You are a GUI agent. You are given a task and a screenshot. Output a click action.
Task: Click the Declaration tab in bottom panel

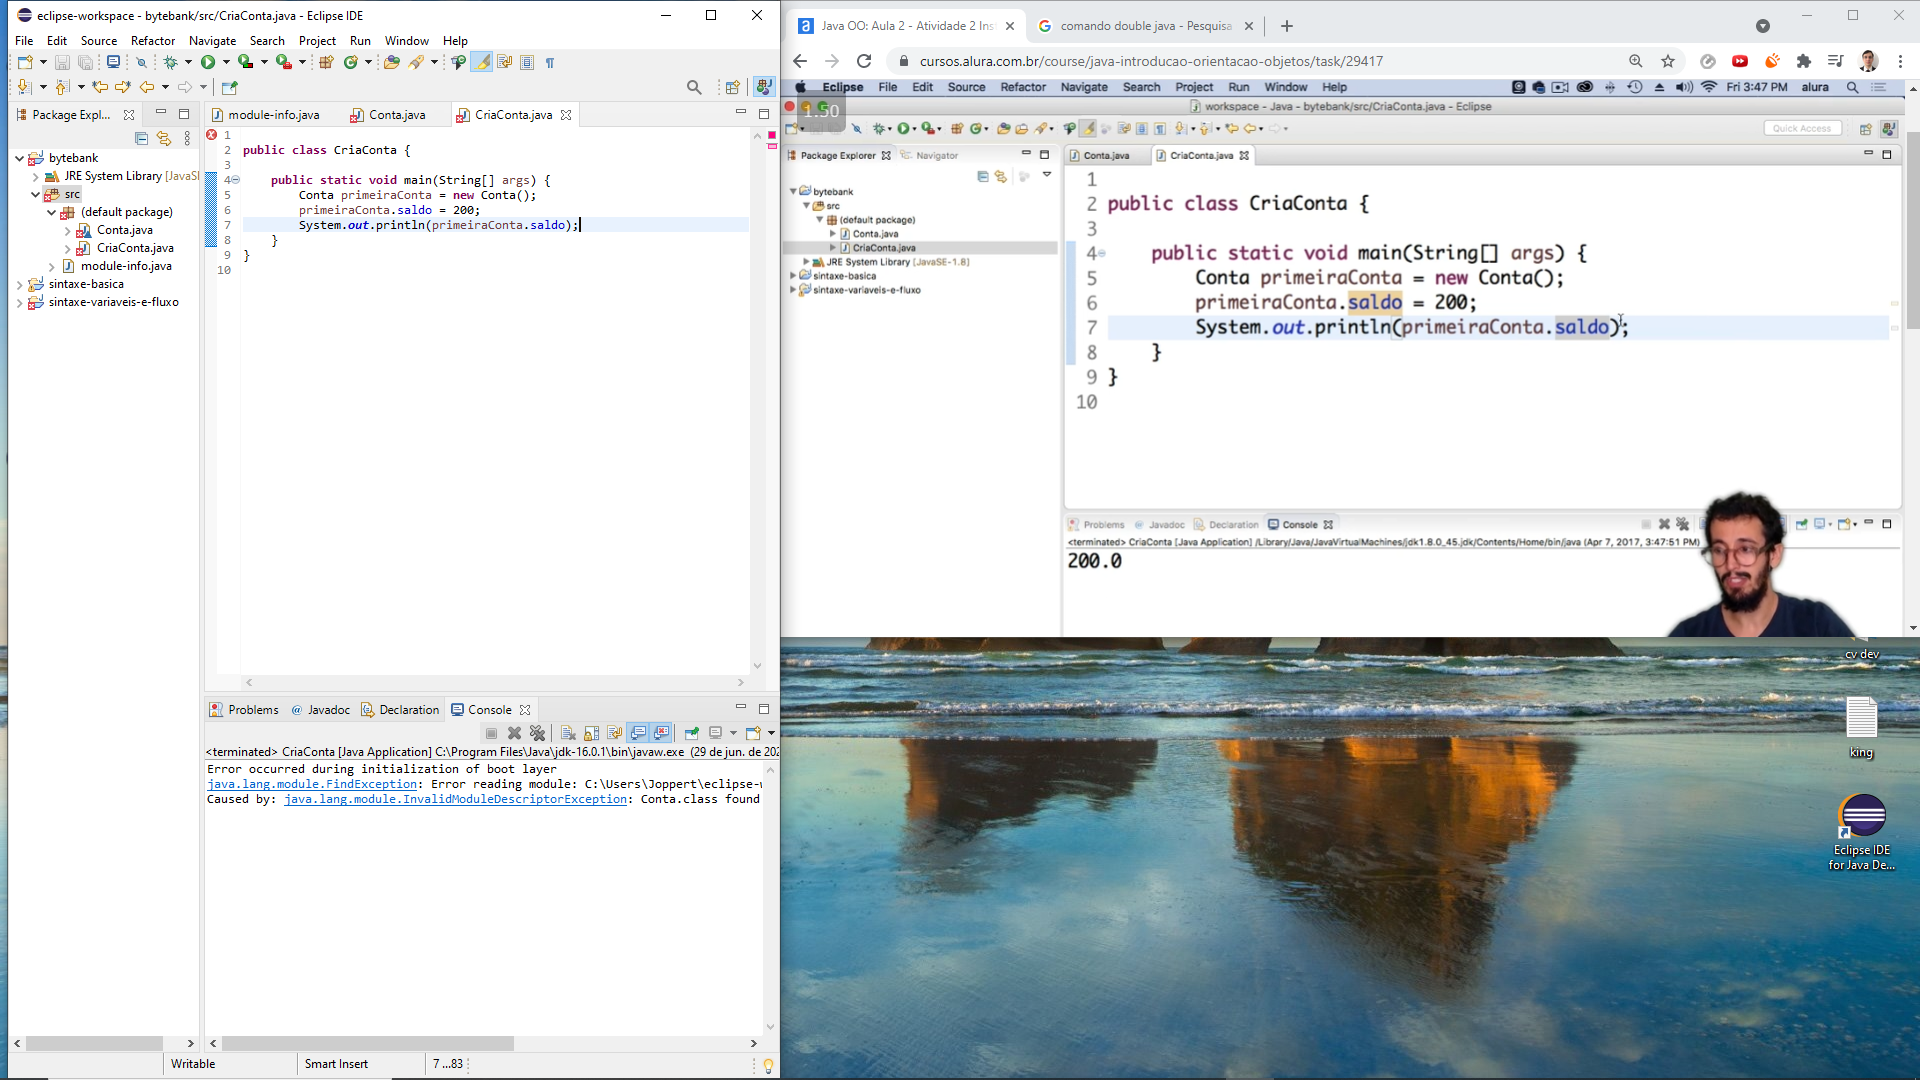pos(407,709)
